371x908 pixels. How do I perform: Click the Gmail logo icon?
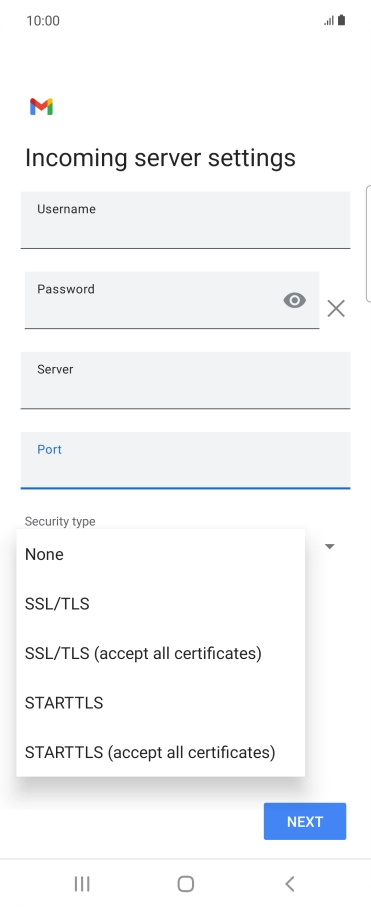[x=42, y=107]
